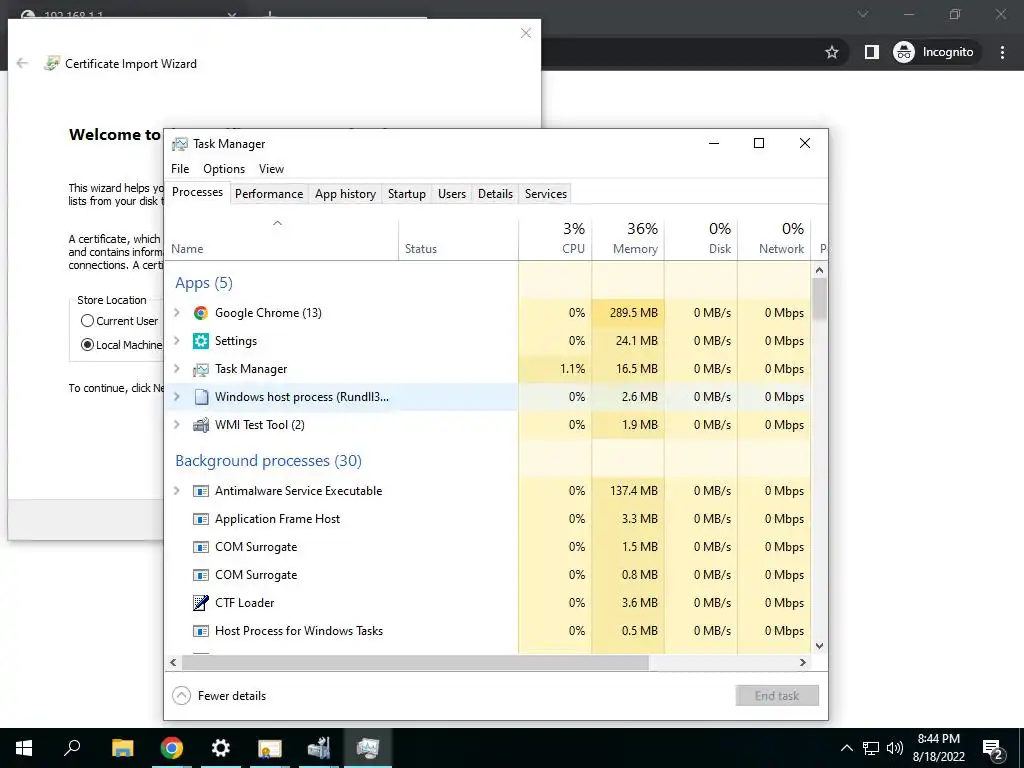Switch to the Details tab
The image size is (1024, 768).
(495, 194)
